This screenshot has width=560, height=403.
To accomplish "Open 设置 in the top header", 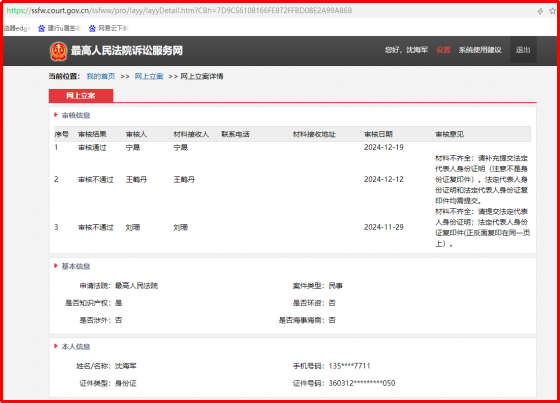I will [x=443, y=50].
